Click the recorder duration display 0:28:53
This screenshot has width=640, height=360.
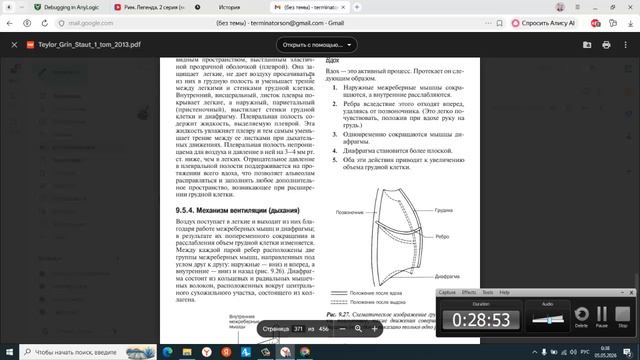481,320
